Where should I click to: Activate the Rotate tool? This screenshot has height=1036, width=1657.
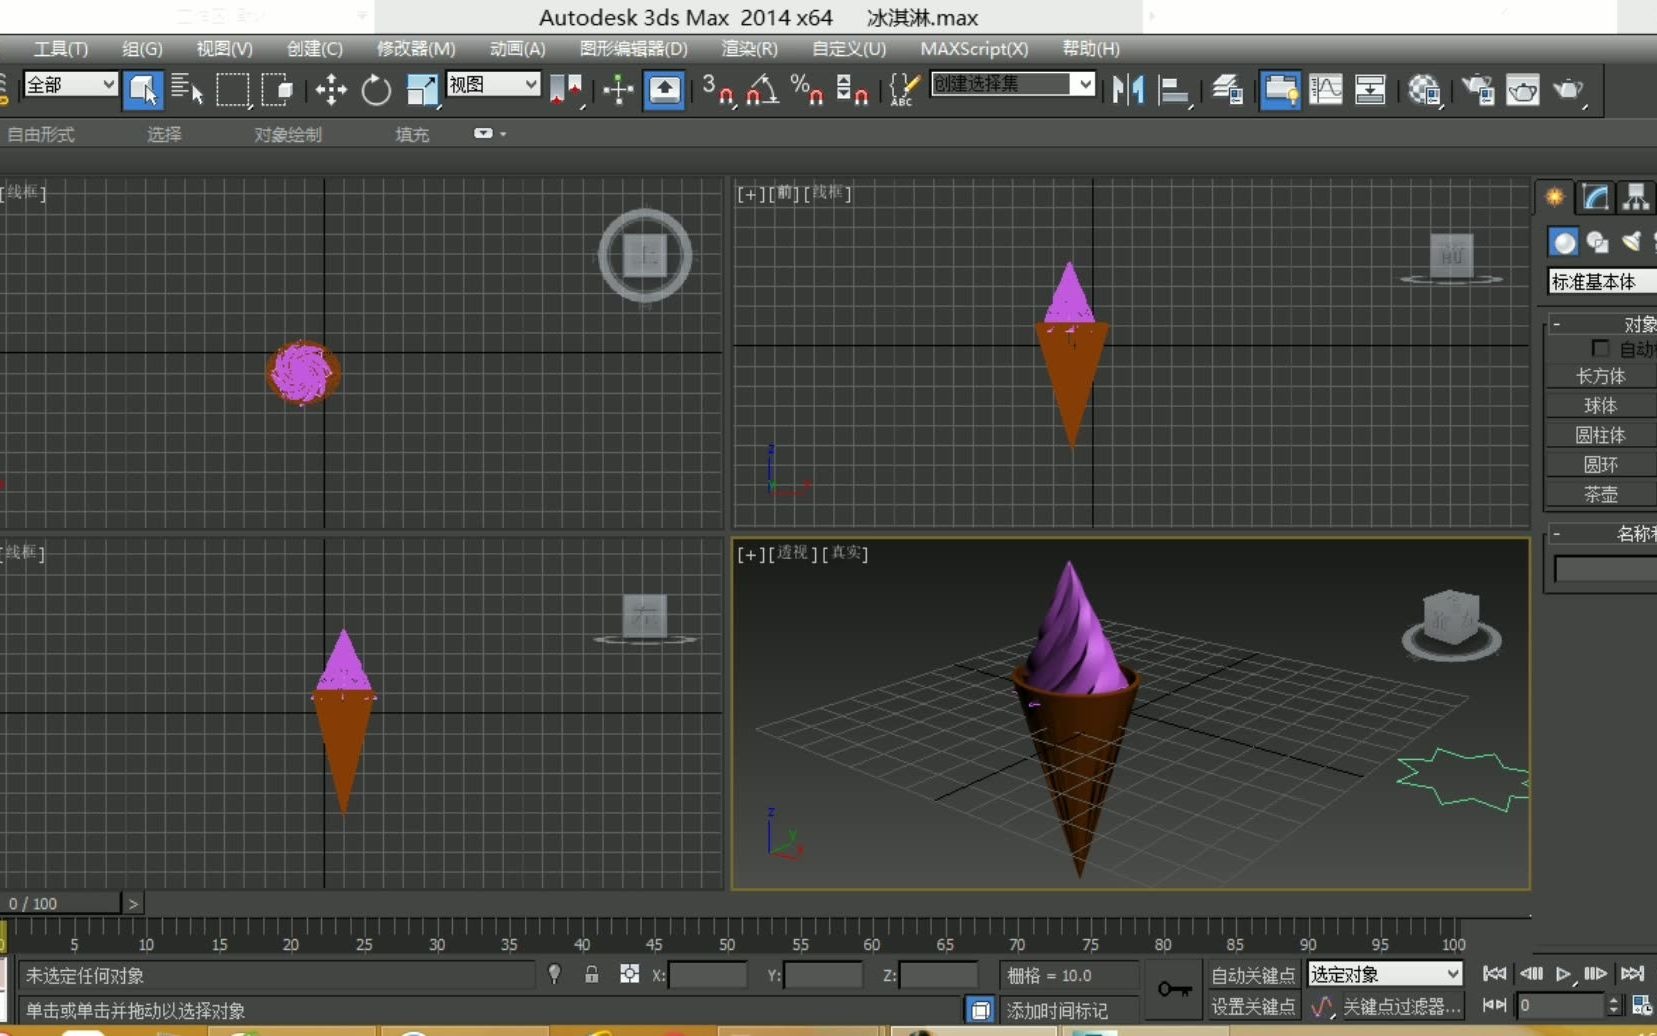(x=376, y=90)
